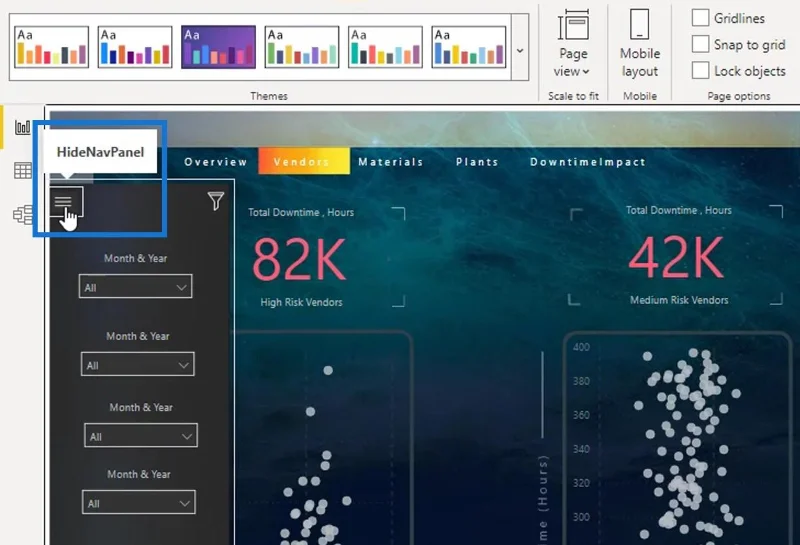Enable the Gridlines checkbox
The height and width of the screenshot is (545, 800).
tap(700, 18)
